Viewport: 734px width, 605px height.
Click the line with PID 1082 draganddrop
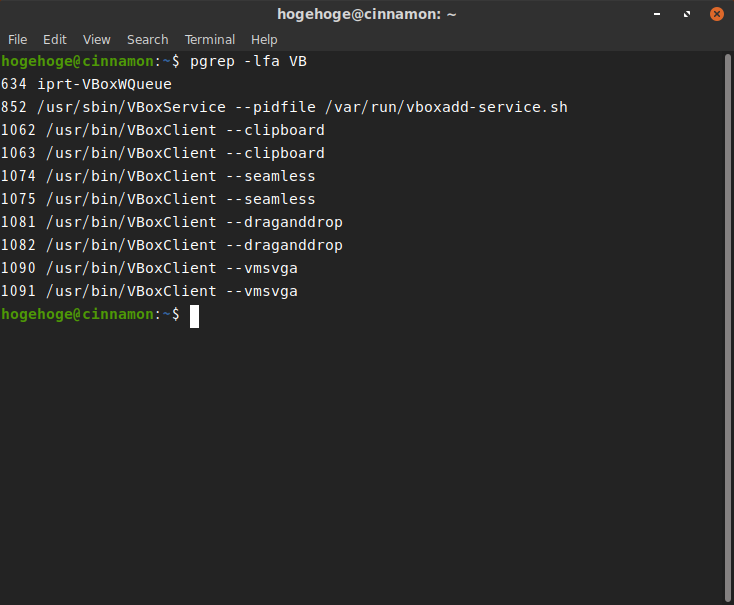tap(172, 245)
